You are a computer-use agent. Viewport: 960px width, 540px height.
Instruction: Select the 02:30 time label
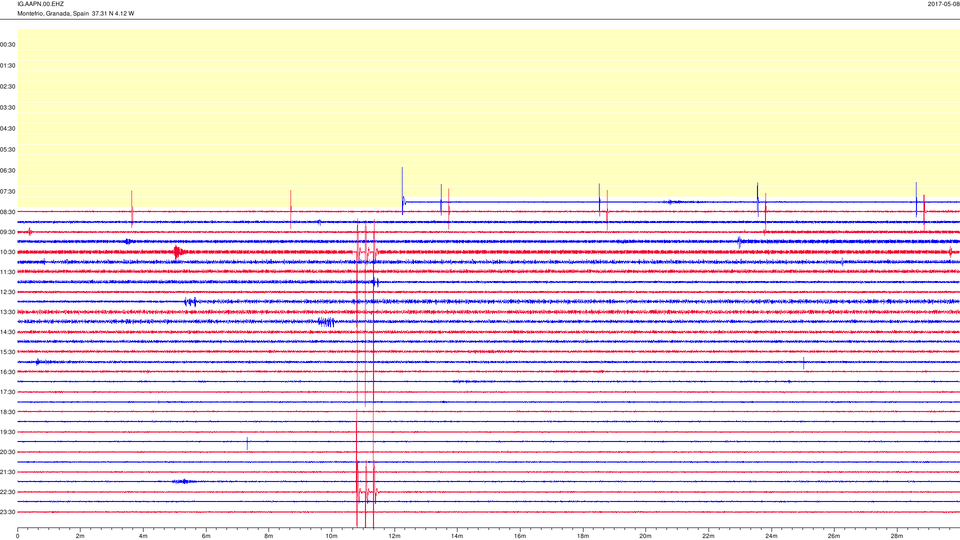coord(8,87)
